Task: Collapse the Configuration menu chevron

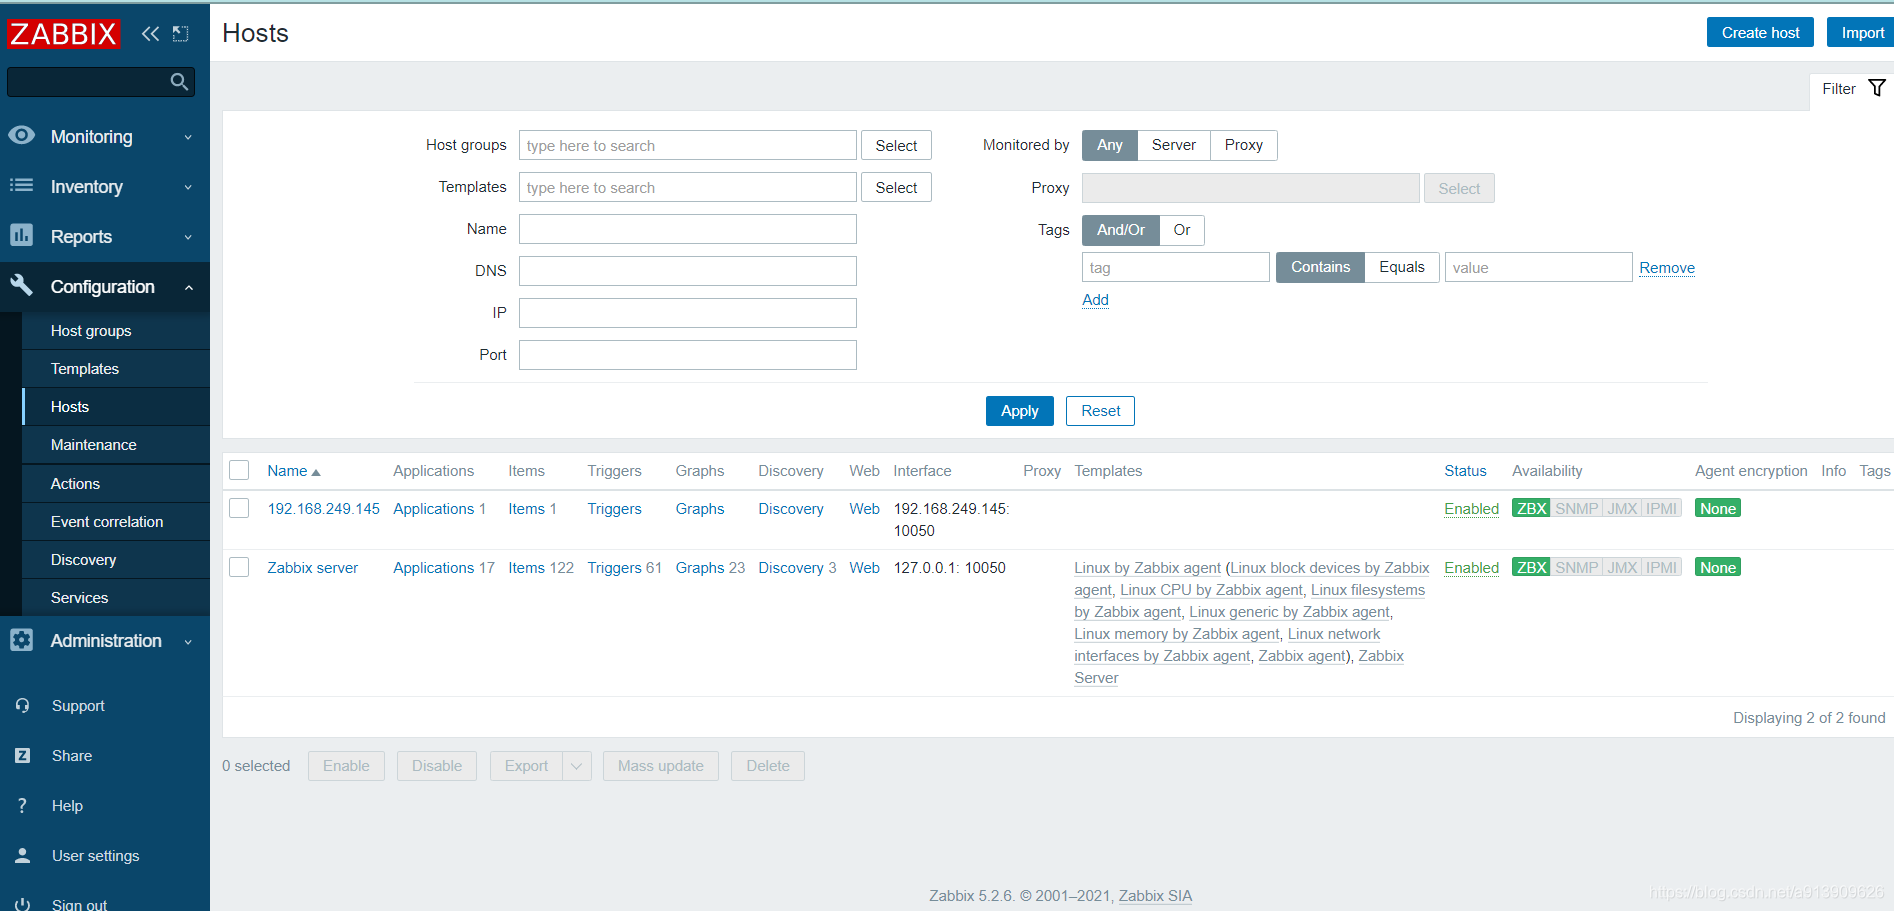Action: coord(188,287)
